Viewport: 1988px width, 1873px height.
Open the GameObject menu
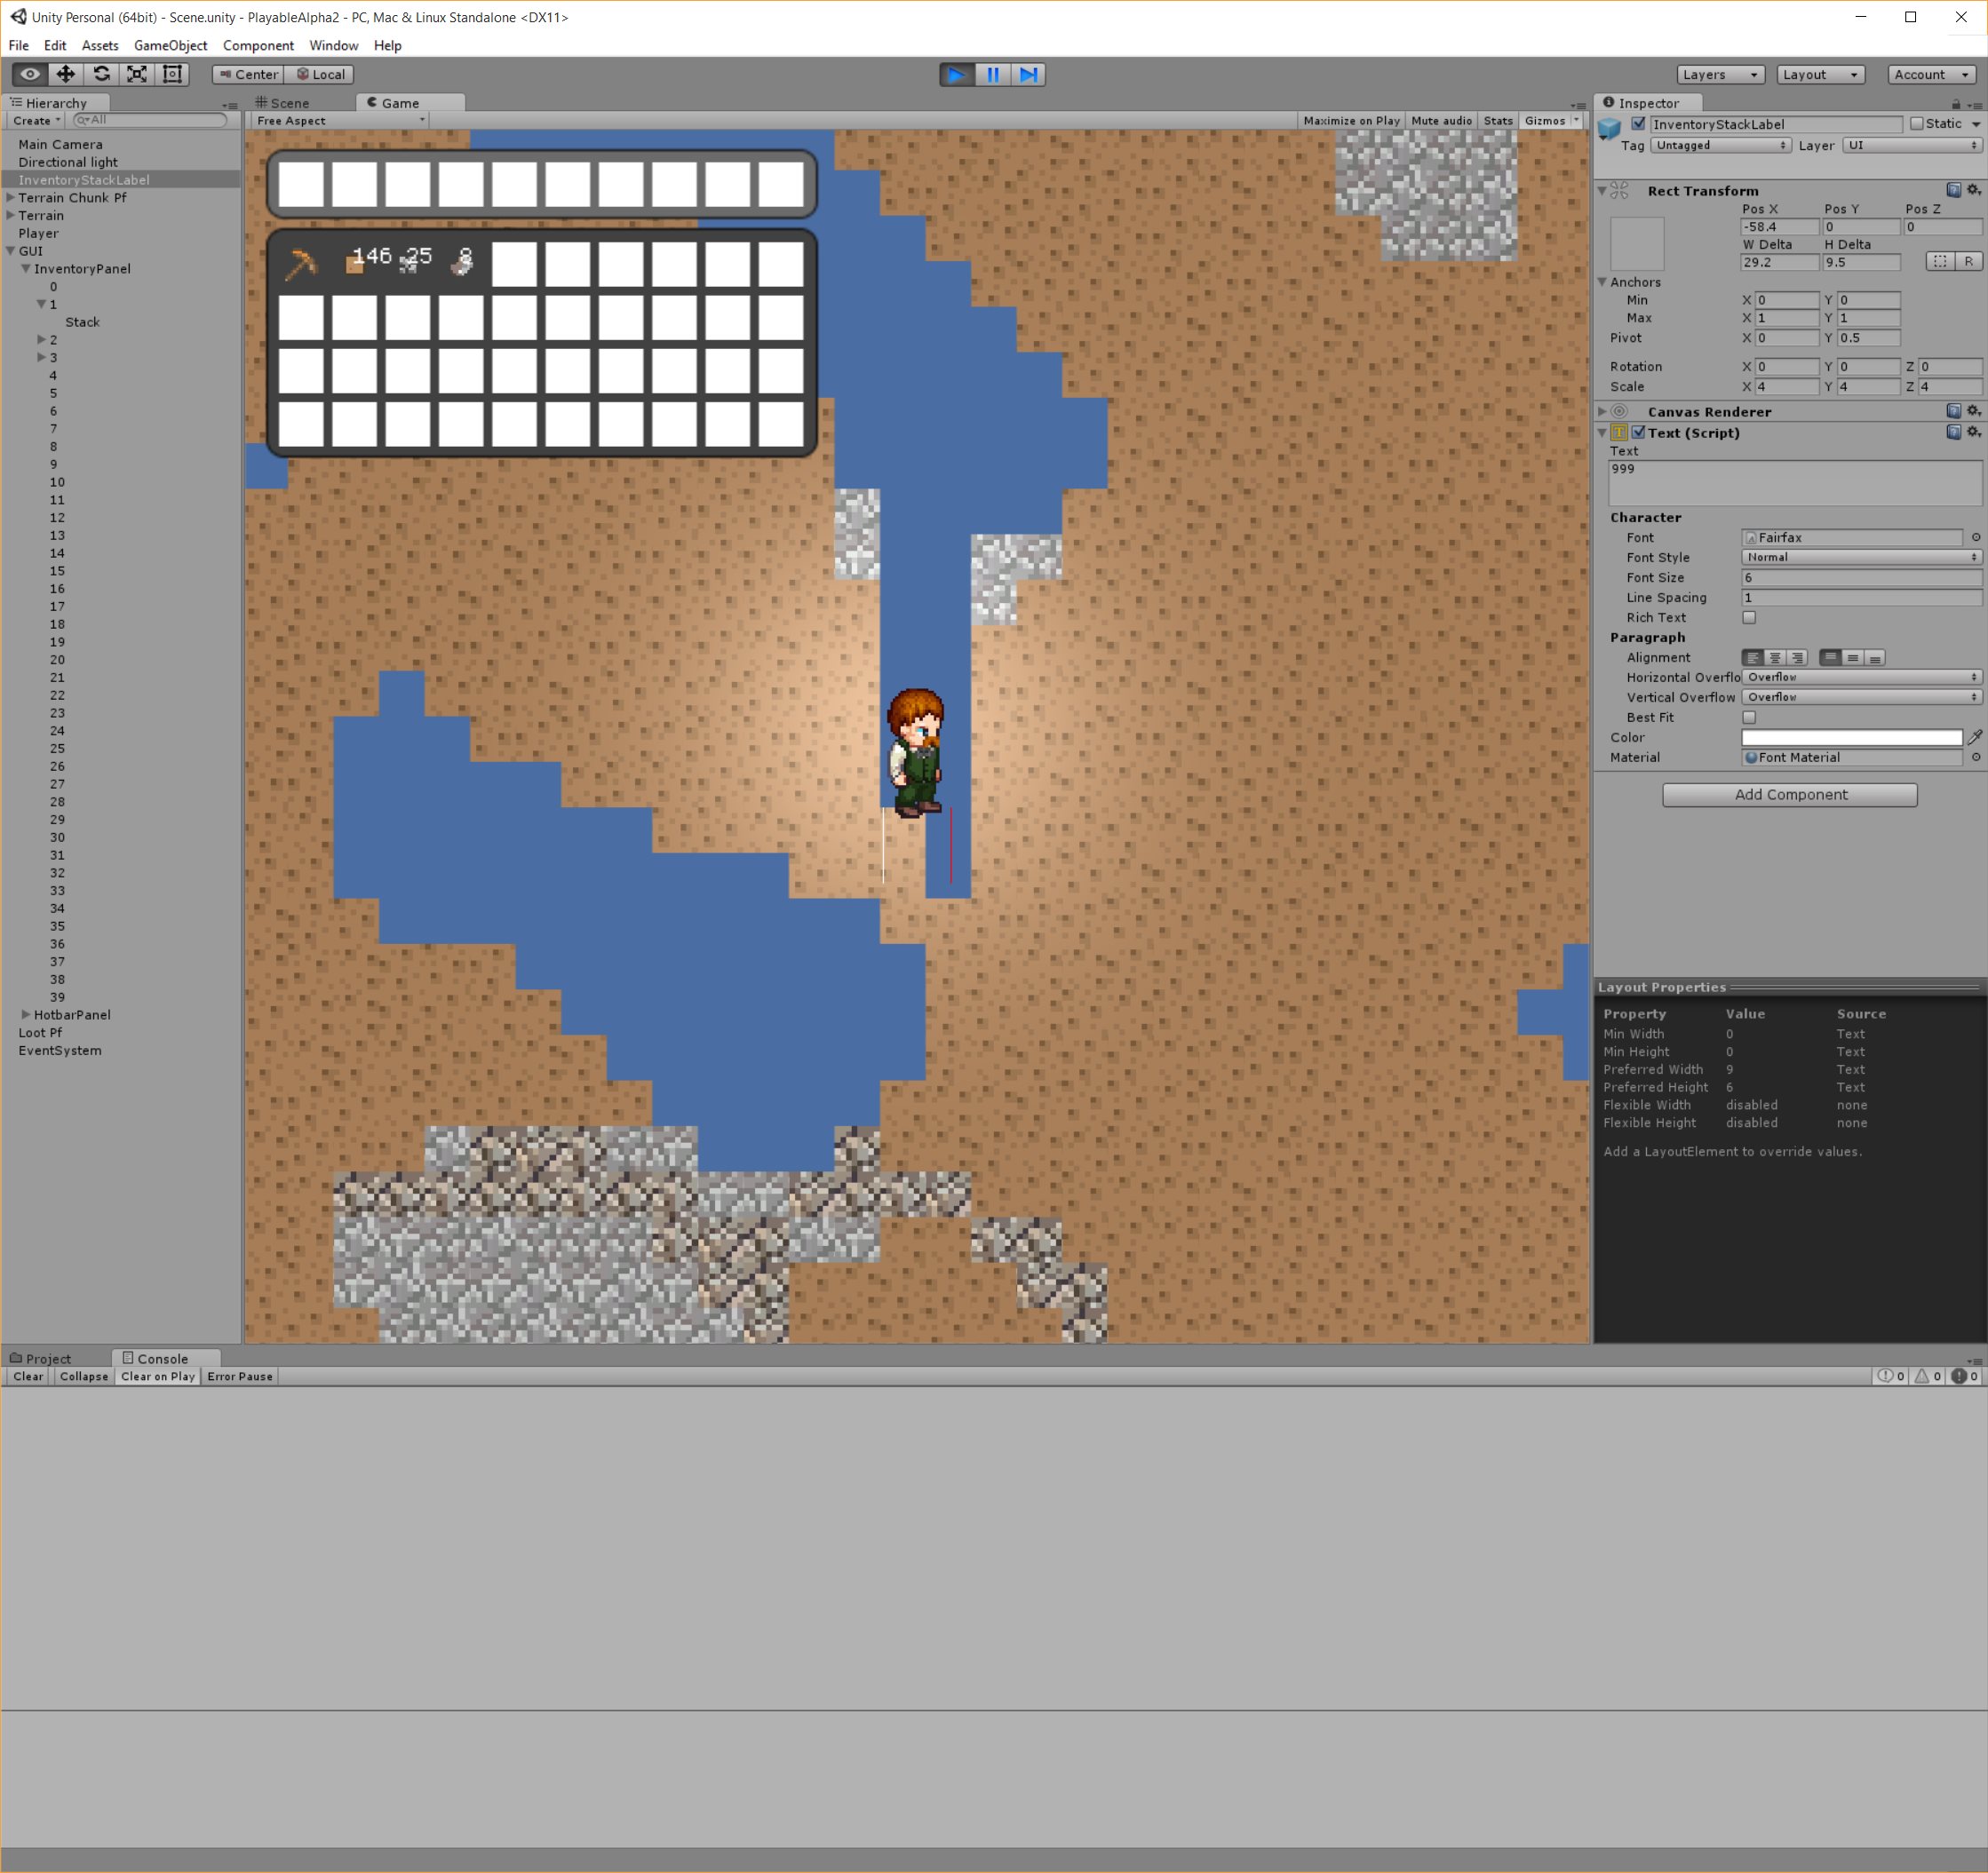pos(170,45)
